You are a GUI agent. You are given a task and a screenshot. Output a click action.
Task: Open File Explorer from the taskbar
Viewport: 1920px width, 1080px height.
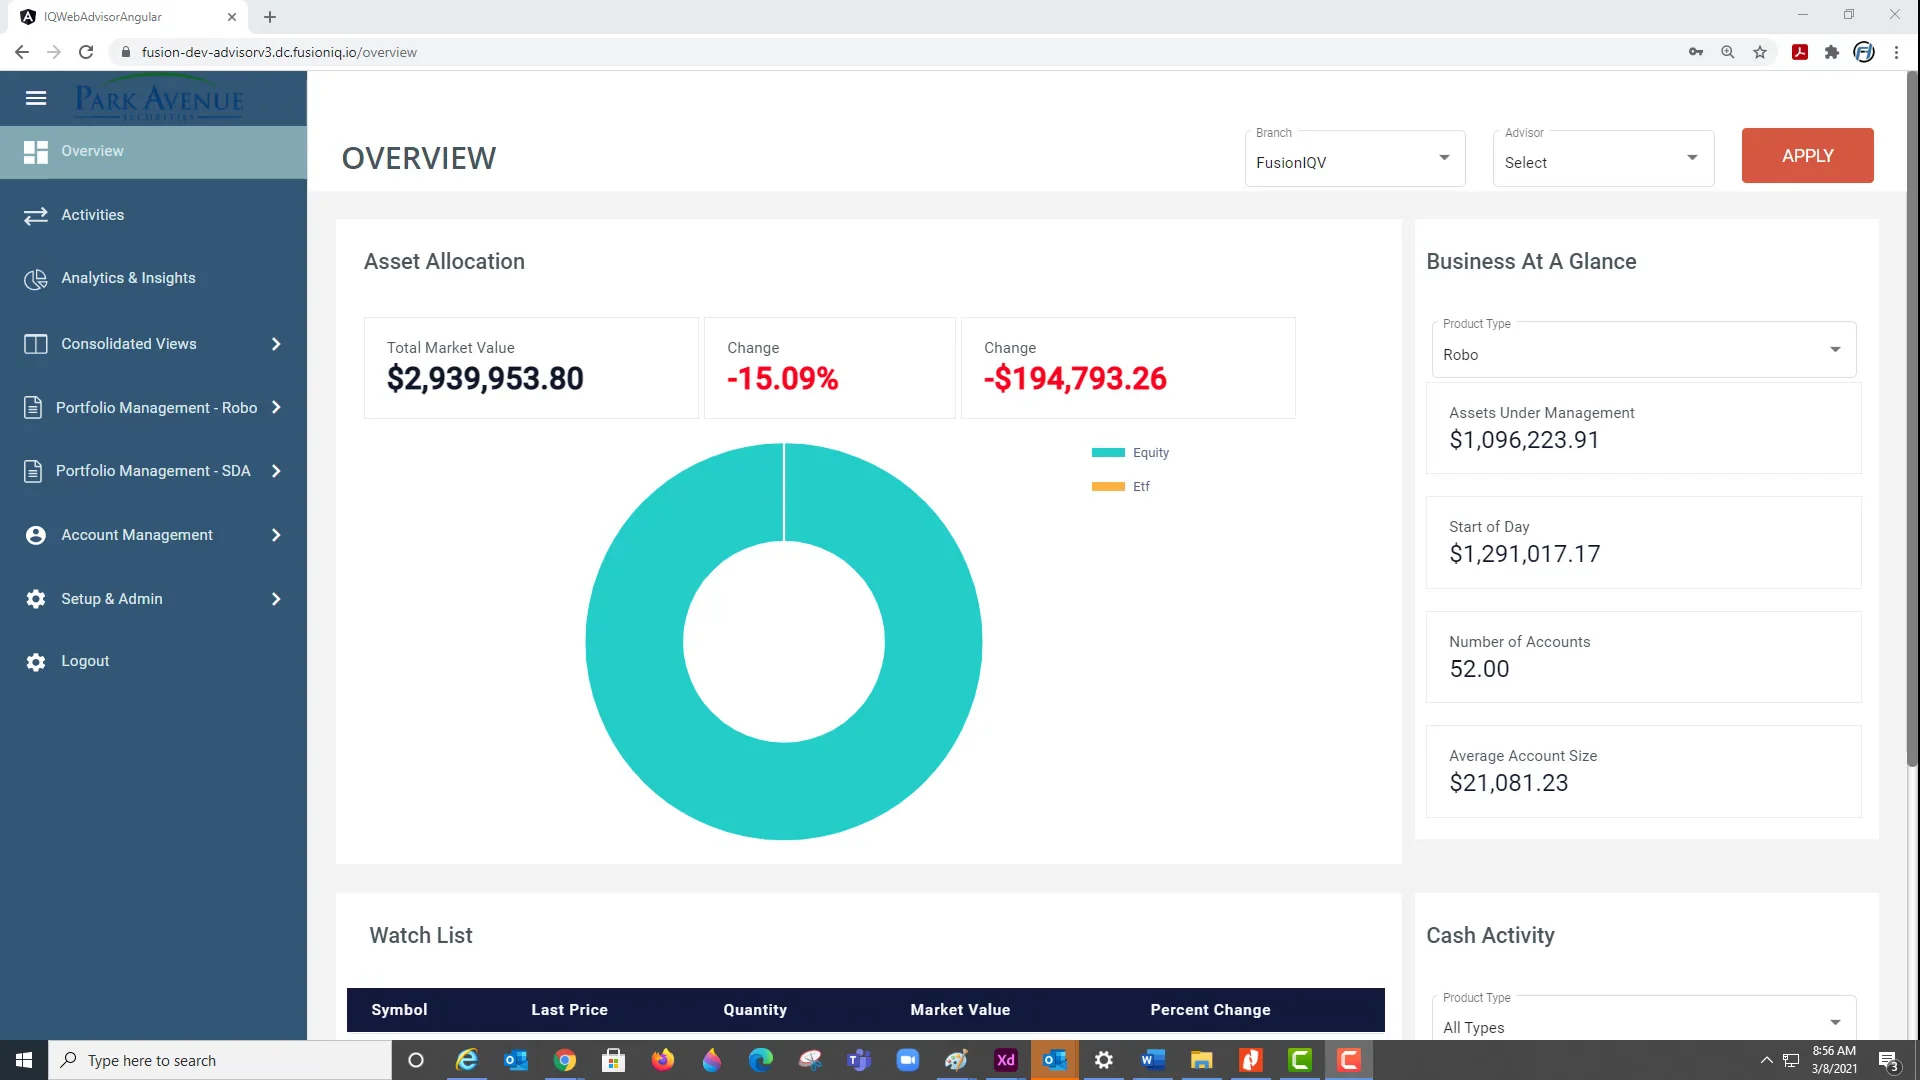pyautogui.click(x=1202, y=1060)
